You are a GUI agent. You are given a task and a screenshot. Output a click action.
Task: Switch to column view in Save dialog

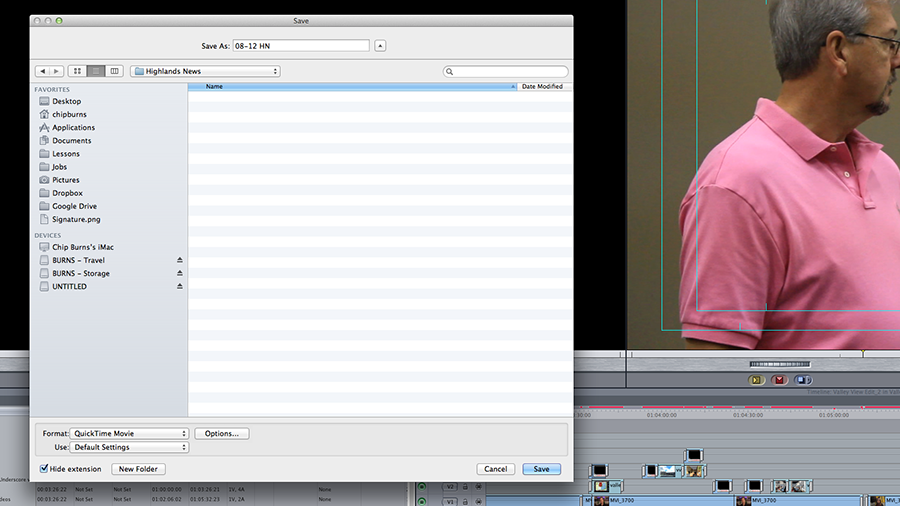pyautogui.click(x=114, y=71)
